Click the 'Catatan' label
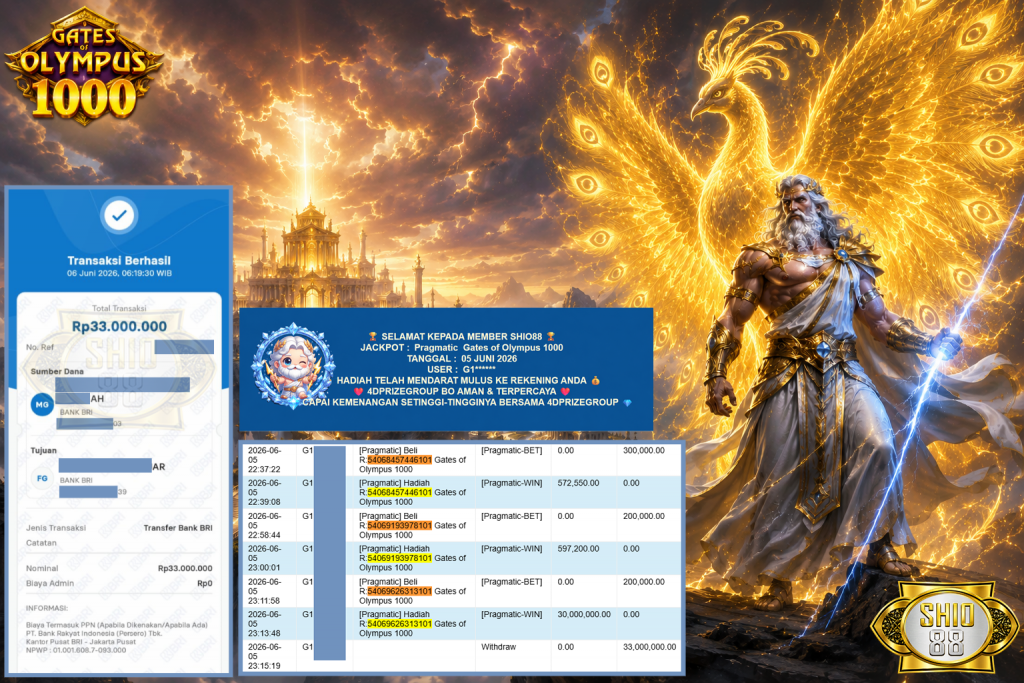This screenshot has height=683, width=1024. pyautogui.click(x=41, y=543)
